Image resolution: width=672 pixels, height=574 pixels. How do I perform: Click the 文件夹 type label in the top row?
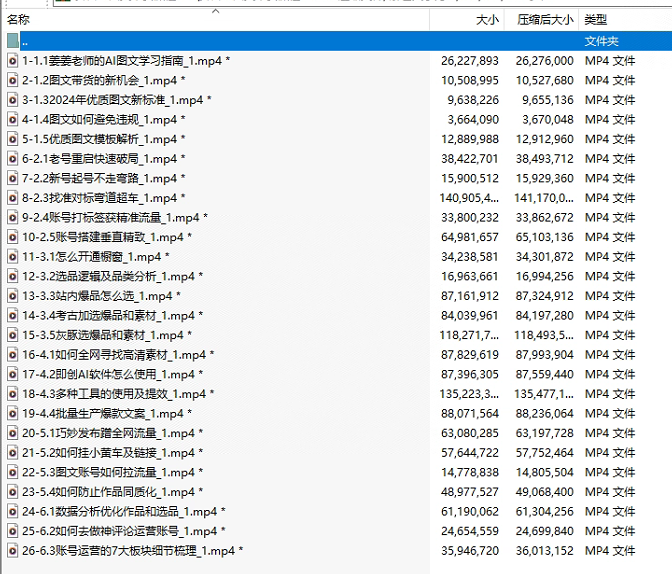point(602,41)
